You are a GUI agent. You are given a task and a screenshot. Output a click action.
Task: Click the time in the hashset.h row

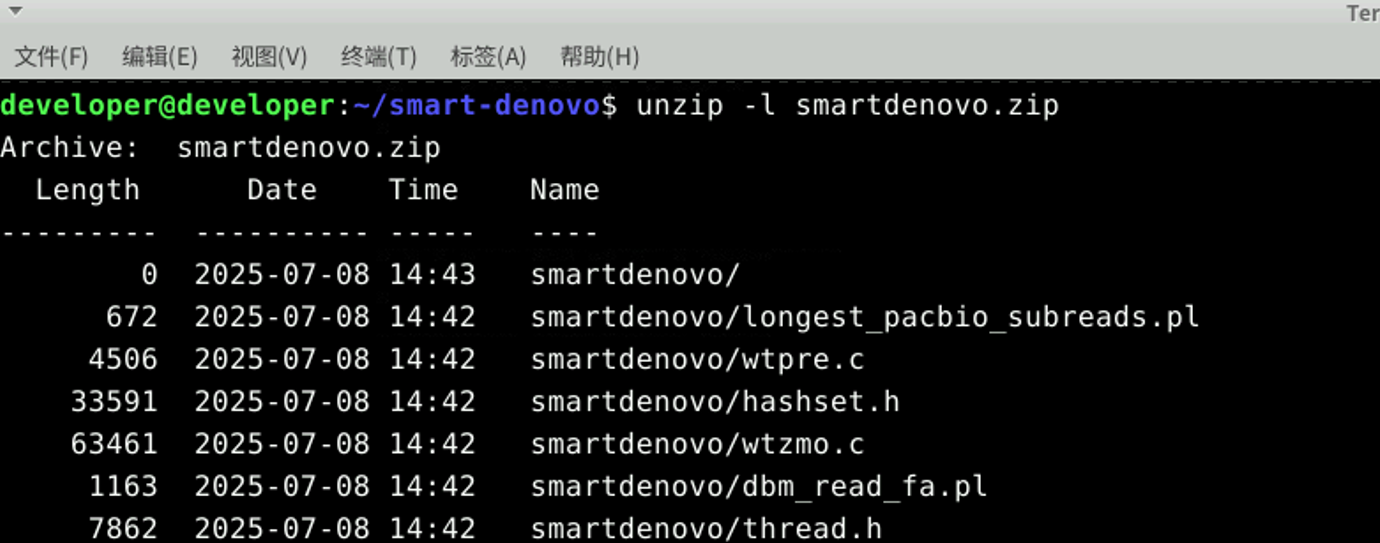click(x=432, y=402)
